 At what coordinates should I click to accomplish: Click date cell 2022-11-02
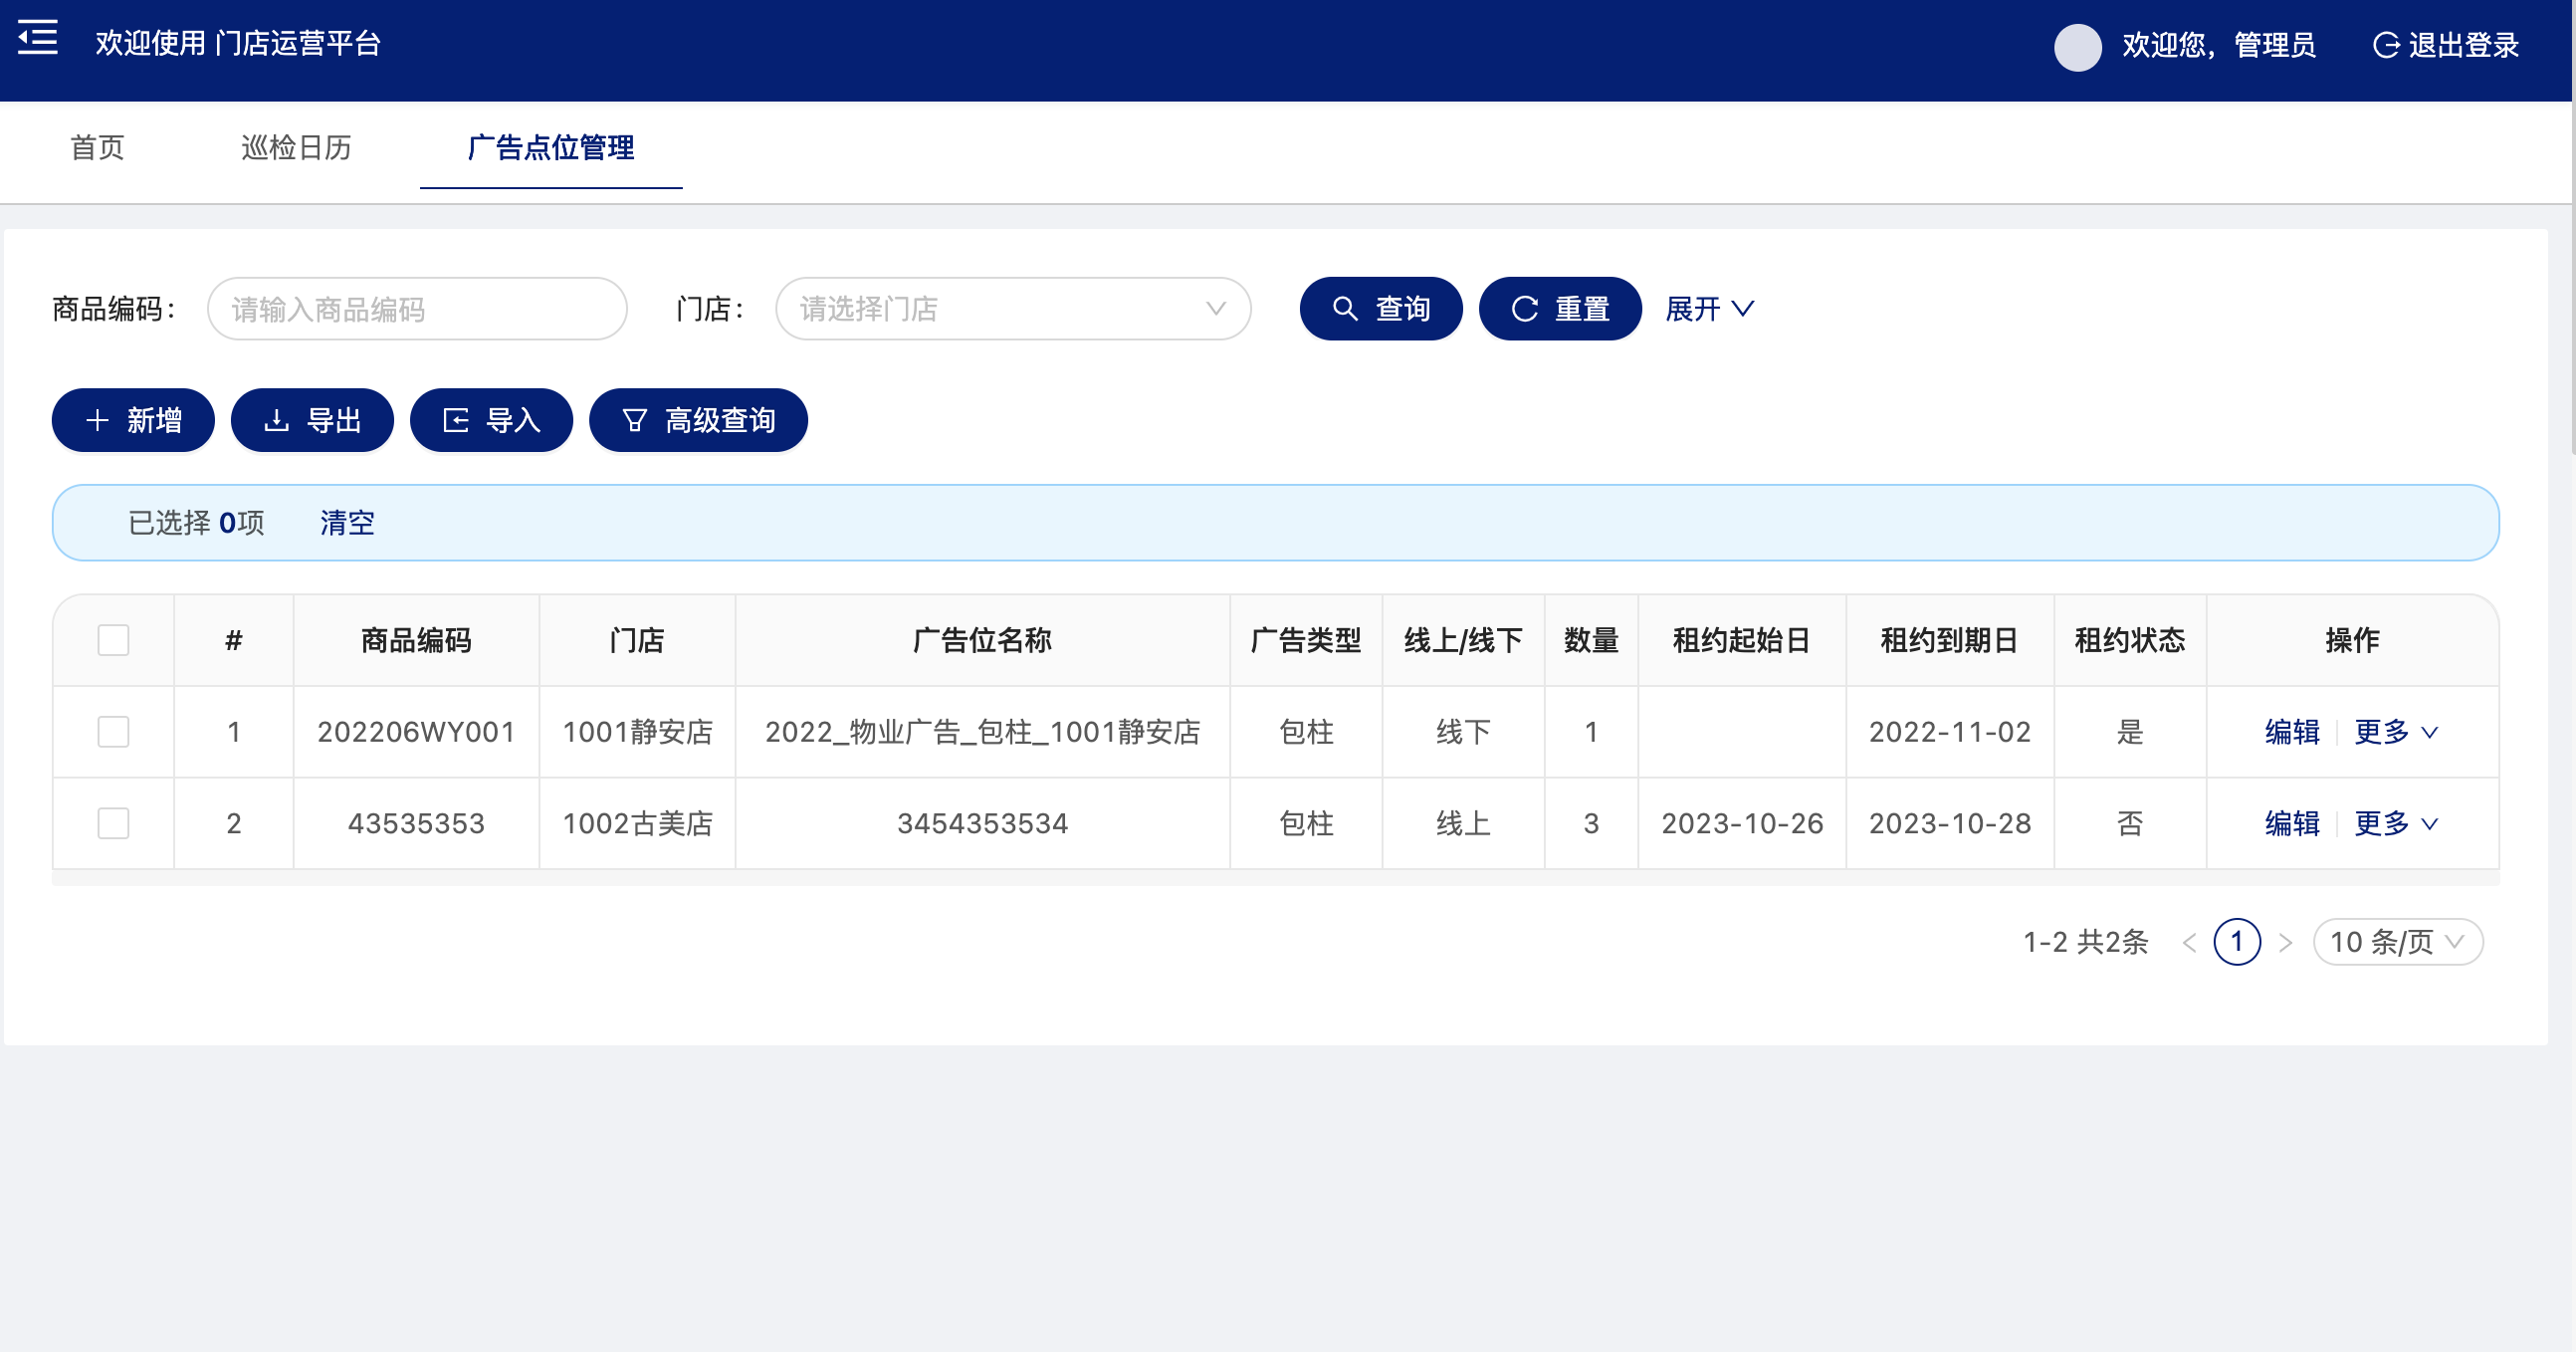pos(1950,732)
